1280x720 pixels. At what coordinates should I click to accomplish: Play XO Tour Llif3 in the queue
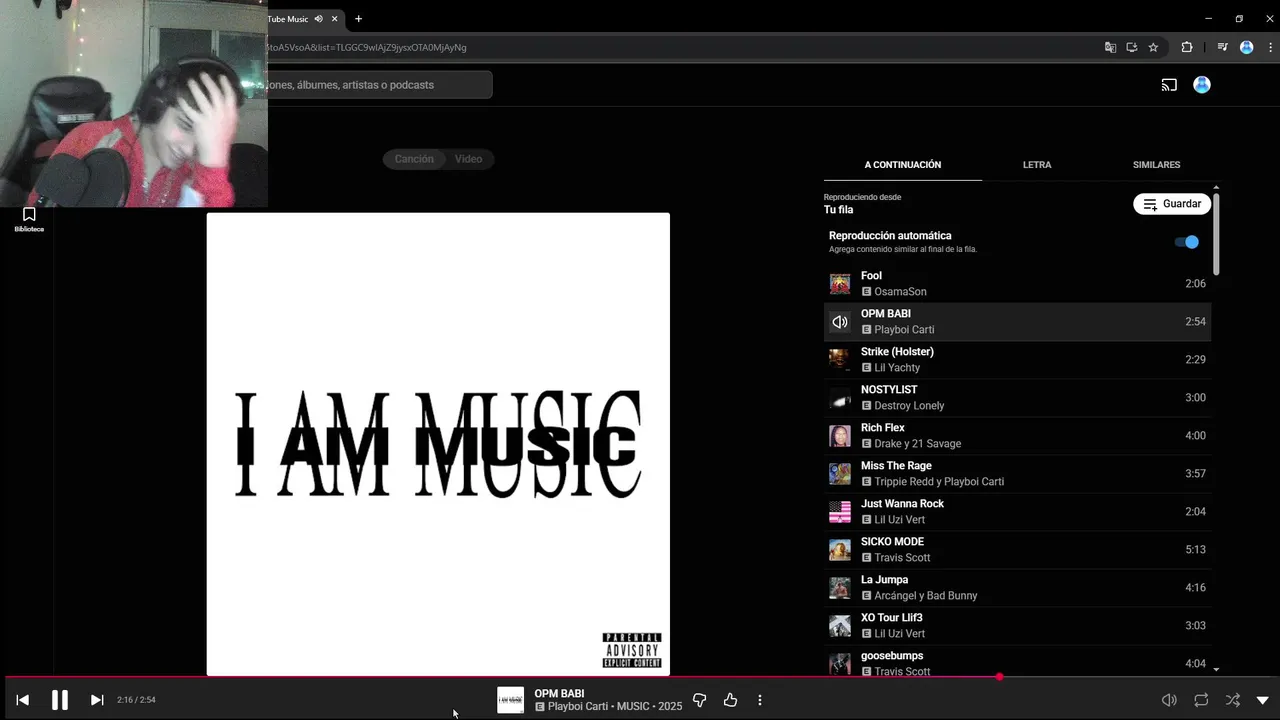(x=1017, y=626)
